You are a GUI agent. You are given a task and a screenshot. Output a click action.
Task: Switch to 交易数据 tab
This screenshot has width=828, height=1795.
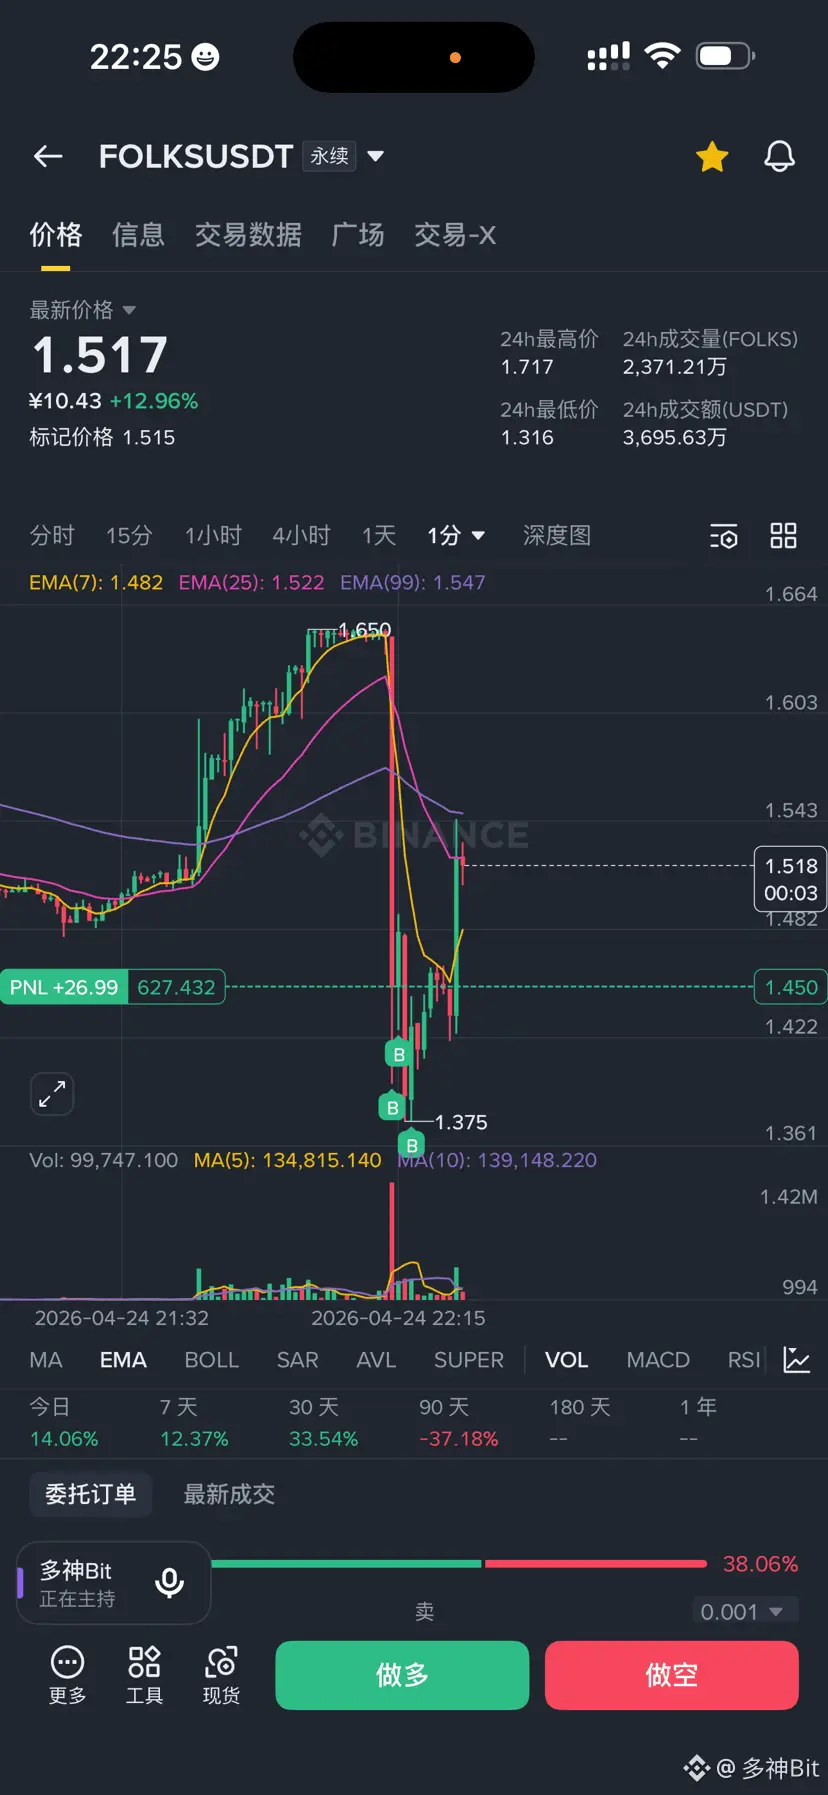point(248,235)
